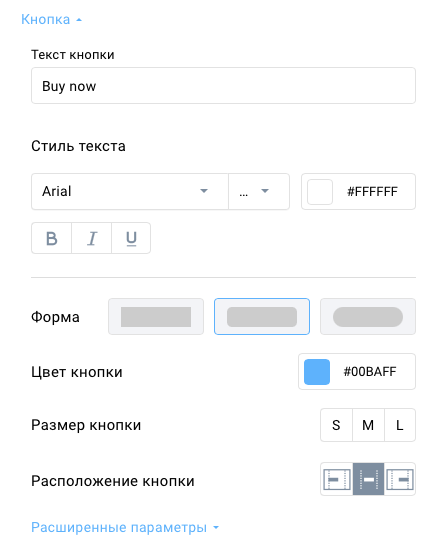Choose square corner button shape

click(x=156, y=317)
